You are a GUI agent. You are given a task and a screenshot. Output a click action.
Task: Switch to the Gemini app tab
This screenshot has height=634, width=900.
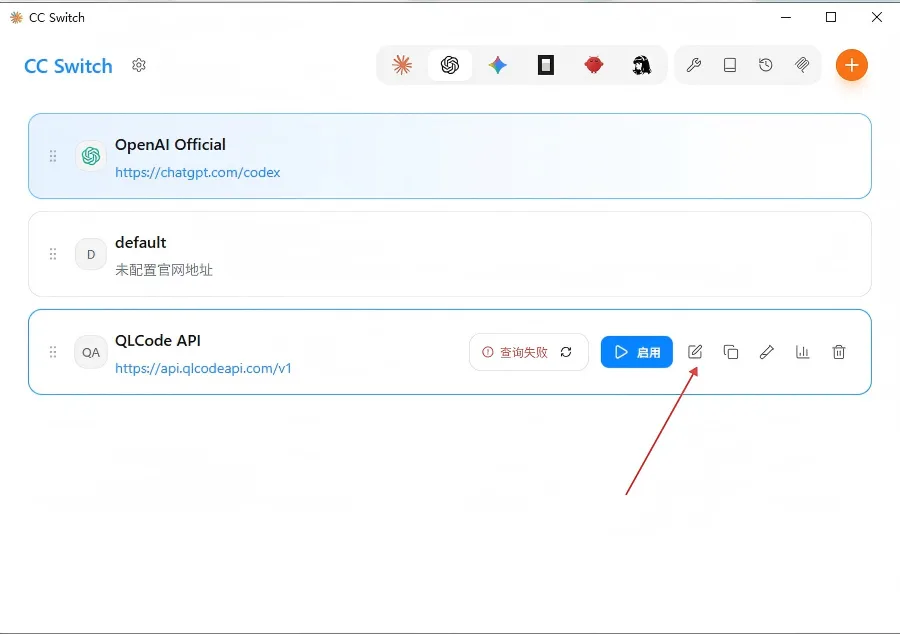[498, 65]
